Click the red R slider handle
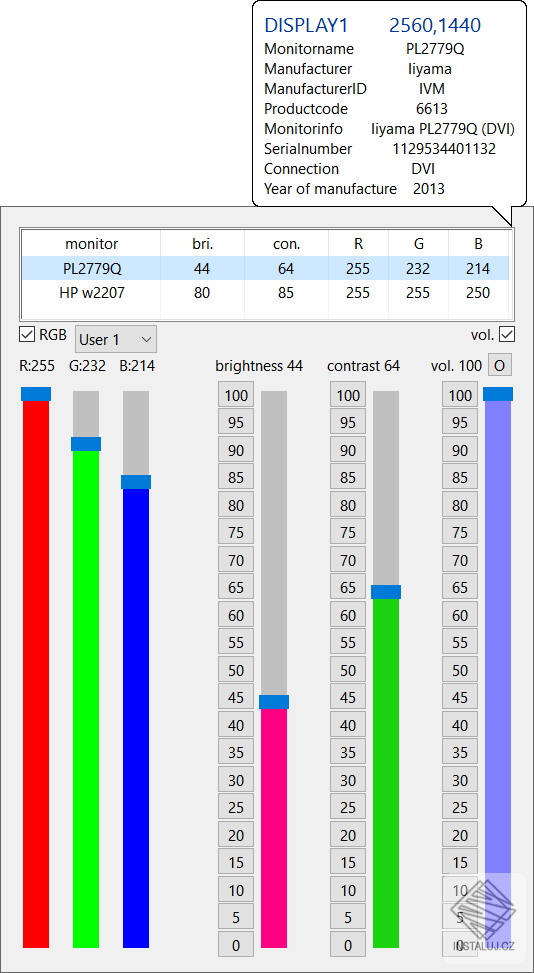Screen dimensions: 534x973 (x=36, y=394)
